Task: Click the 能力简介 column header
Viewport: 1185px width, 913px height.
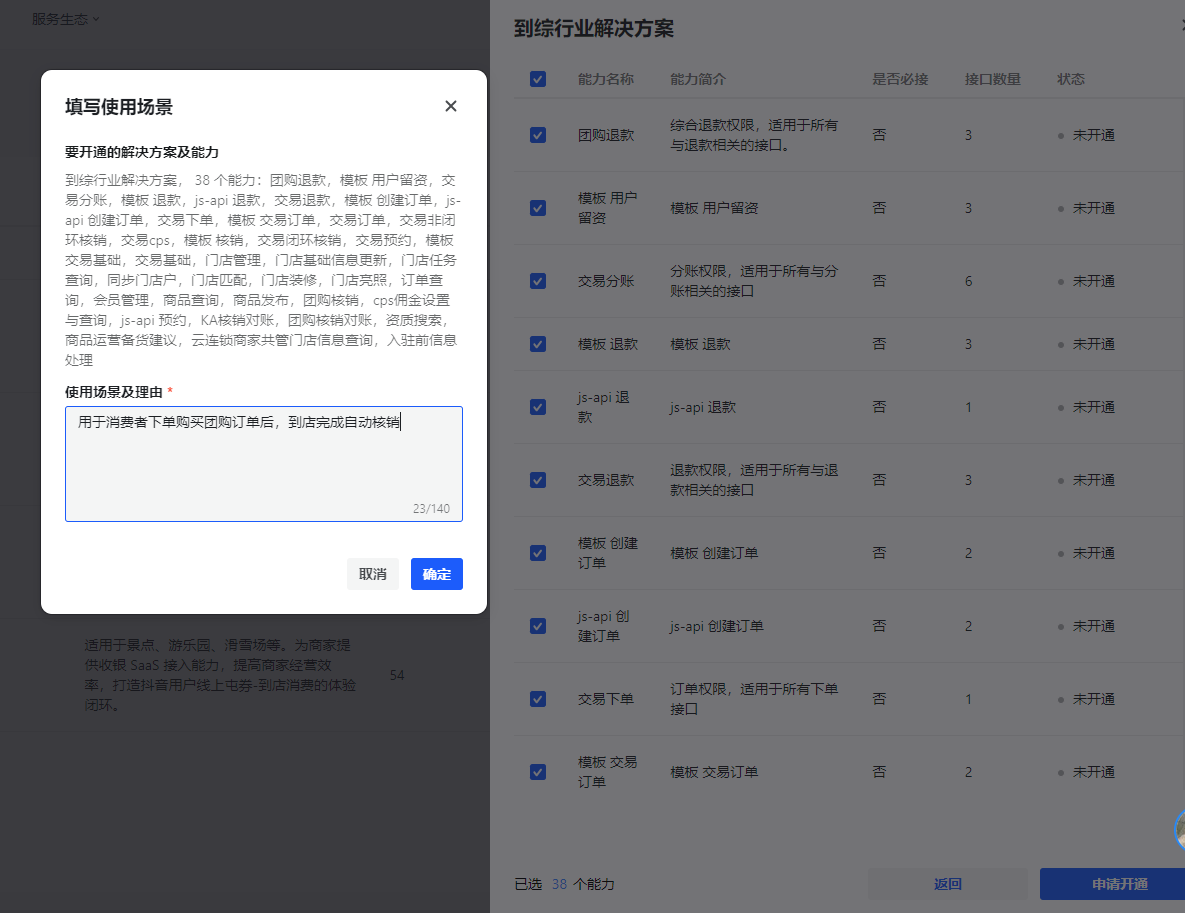Action: pyautogui.click(x=698, y=79)
